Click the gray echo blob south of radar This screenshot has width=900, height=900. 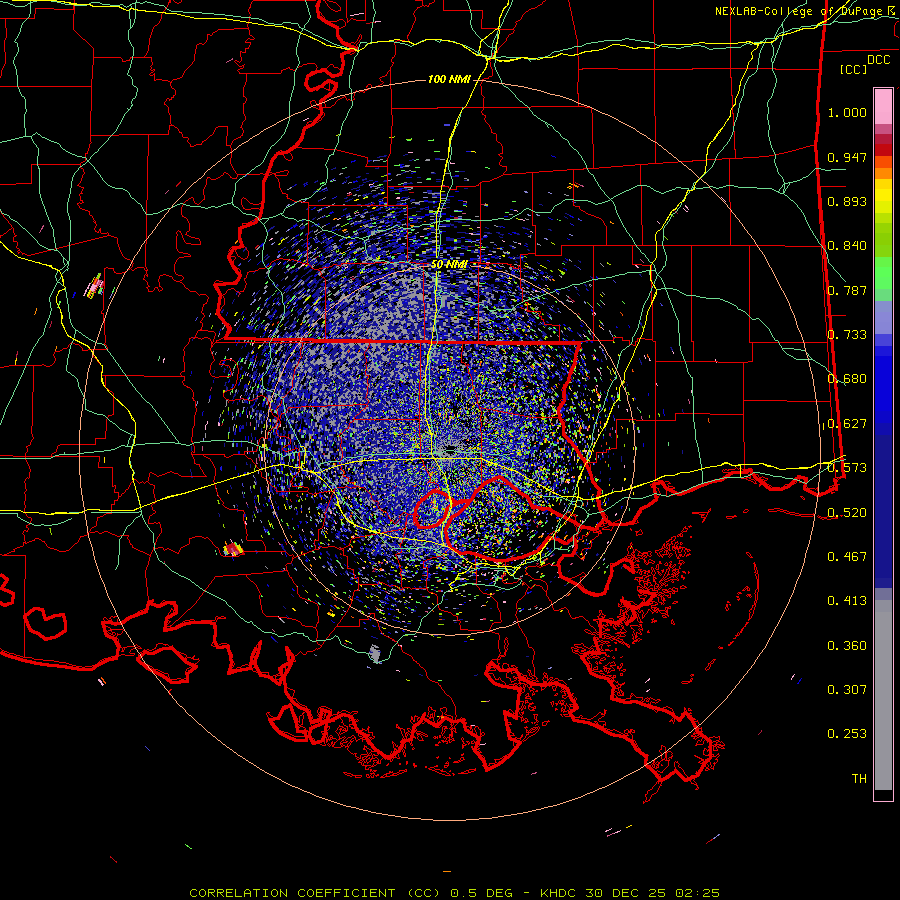point(375,653)
